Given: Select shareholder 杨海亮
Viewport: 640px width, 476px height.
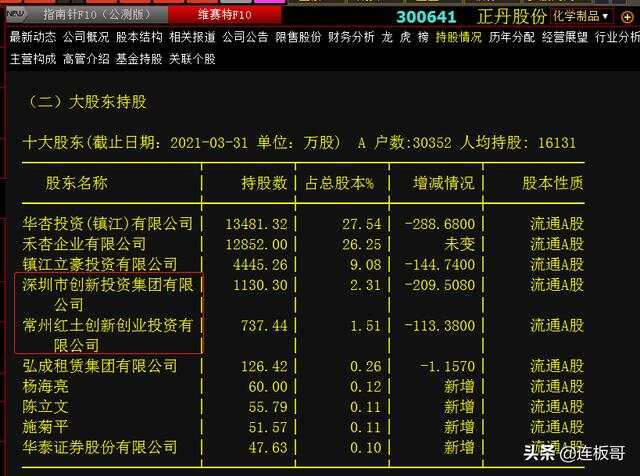Looking at the screenshot, I should click(45, 387).
